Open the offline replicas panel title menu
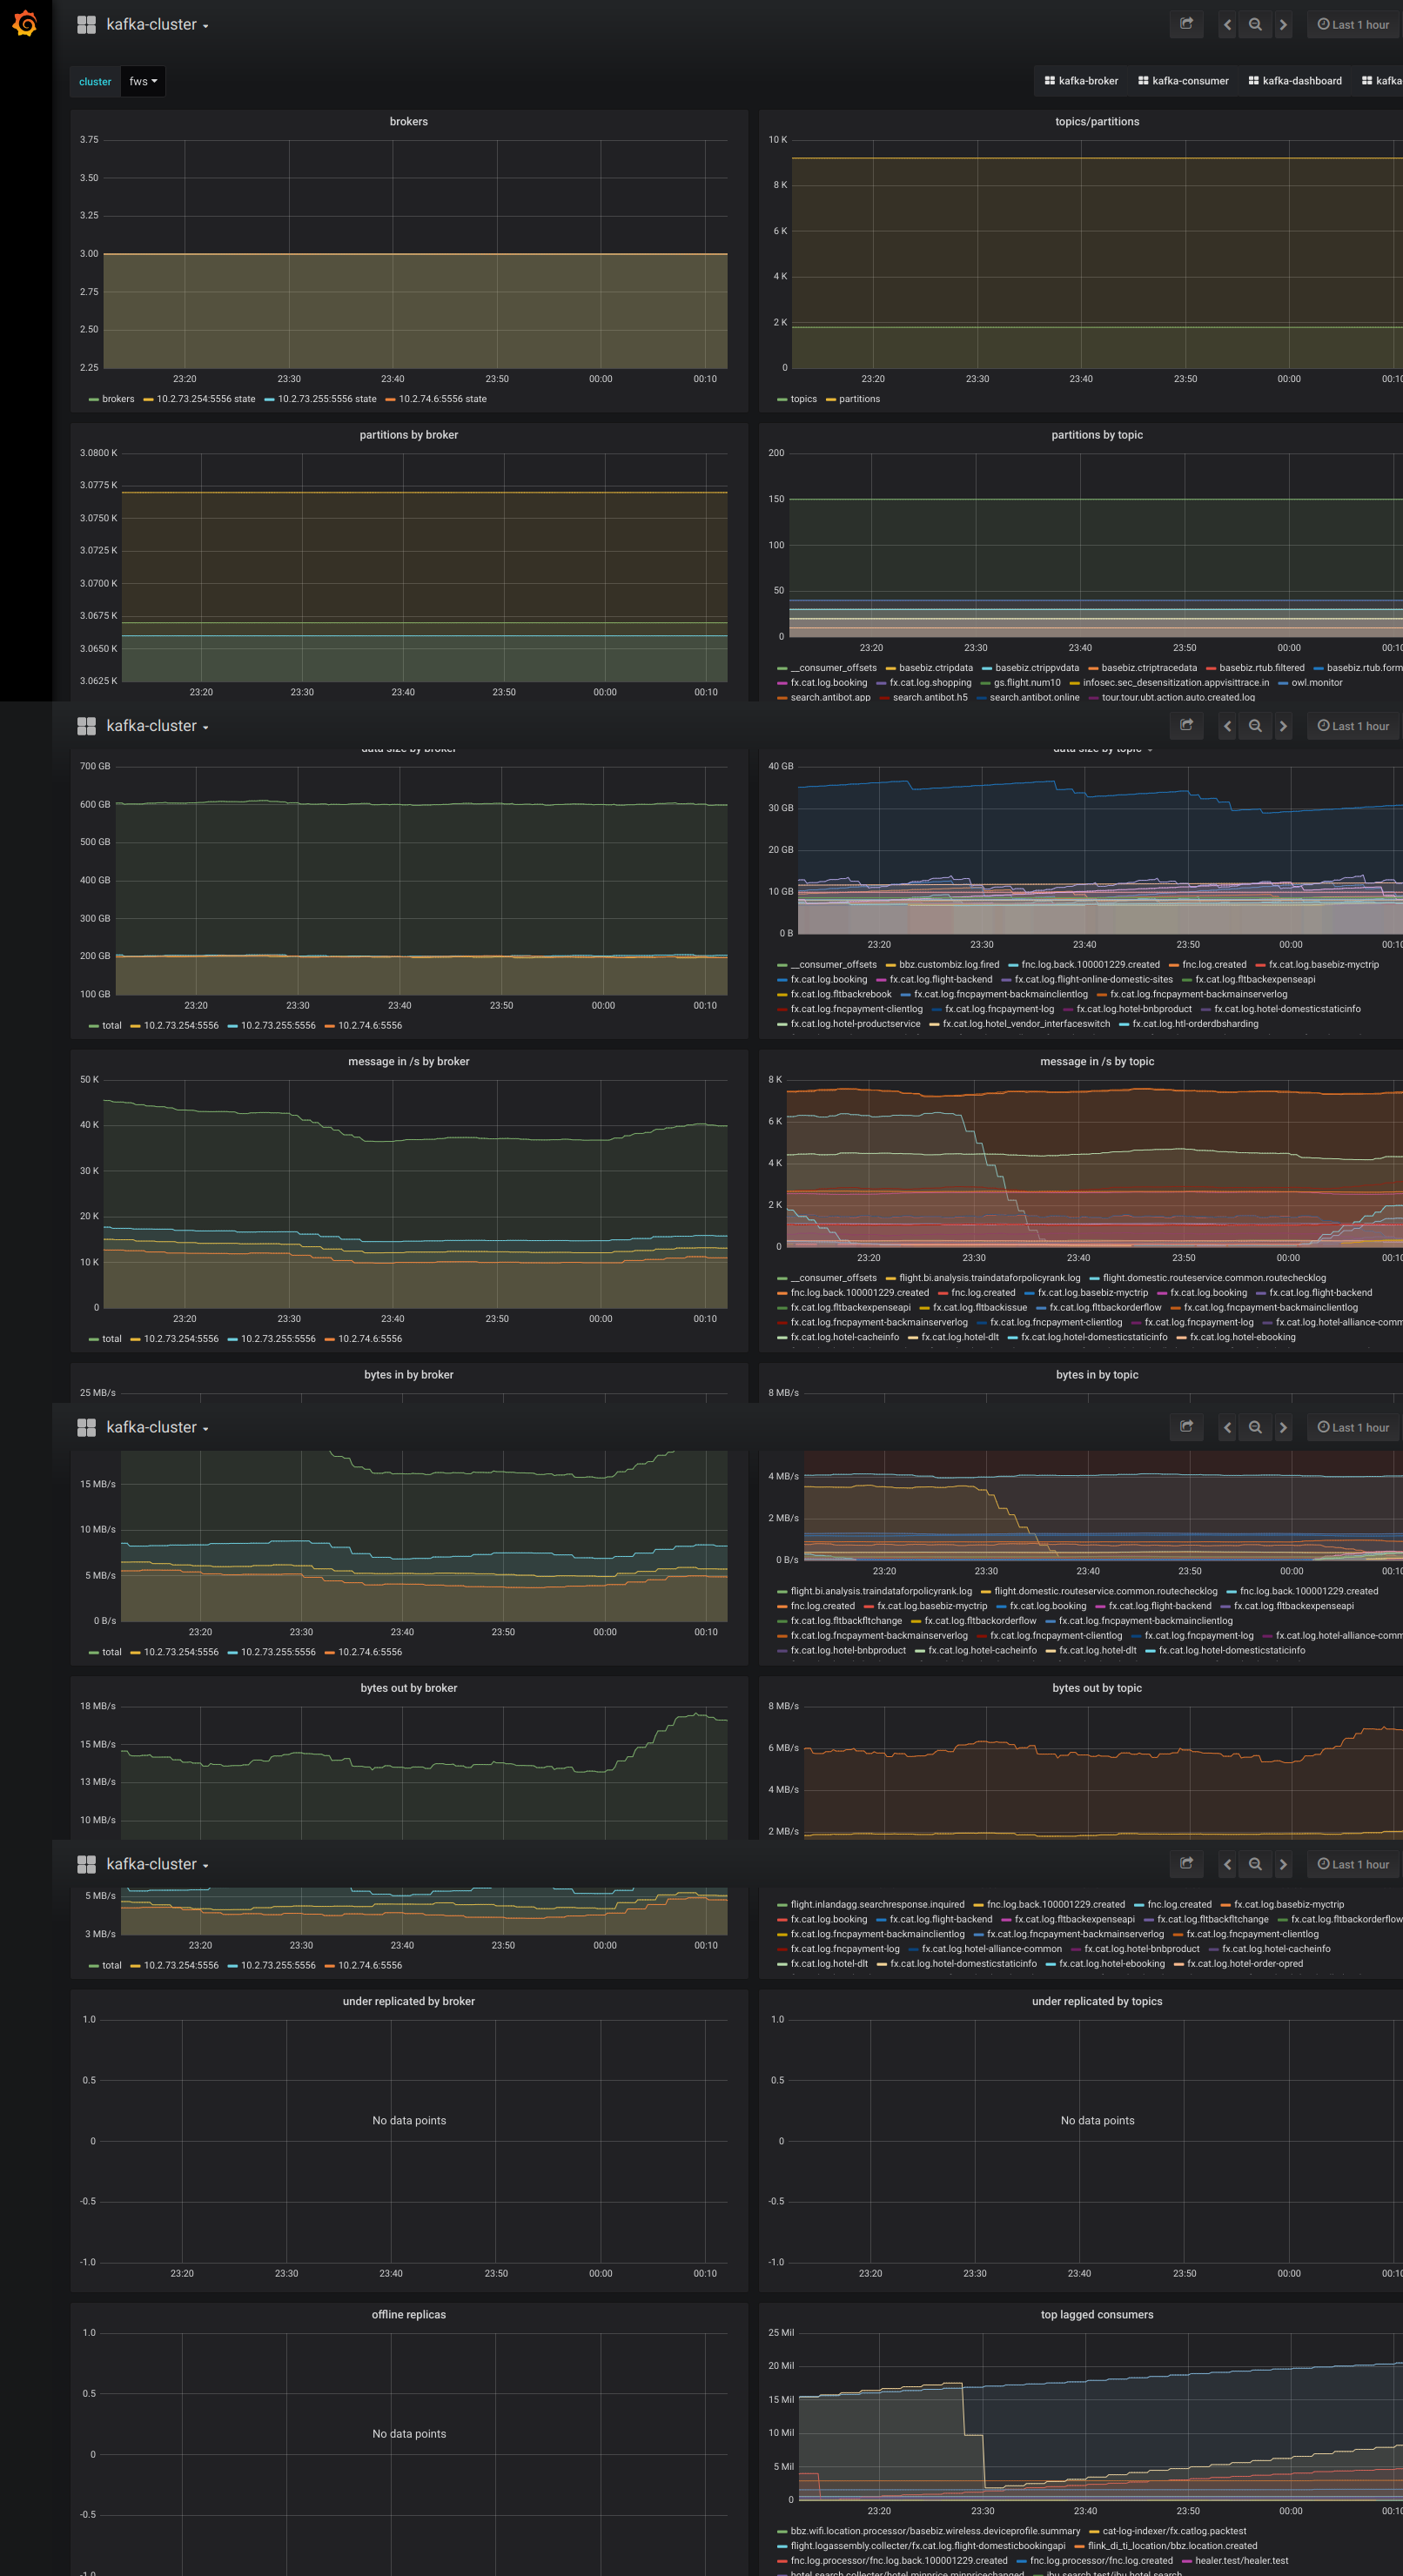The width and height of the screenshot is (1403, 2576). [x=409, y=2315]
